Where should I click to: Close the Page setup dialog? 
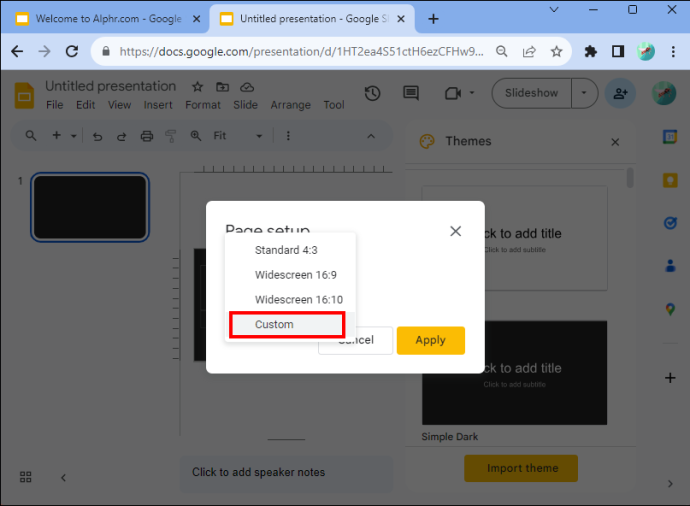(x=455, y=231)
